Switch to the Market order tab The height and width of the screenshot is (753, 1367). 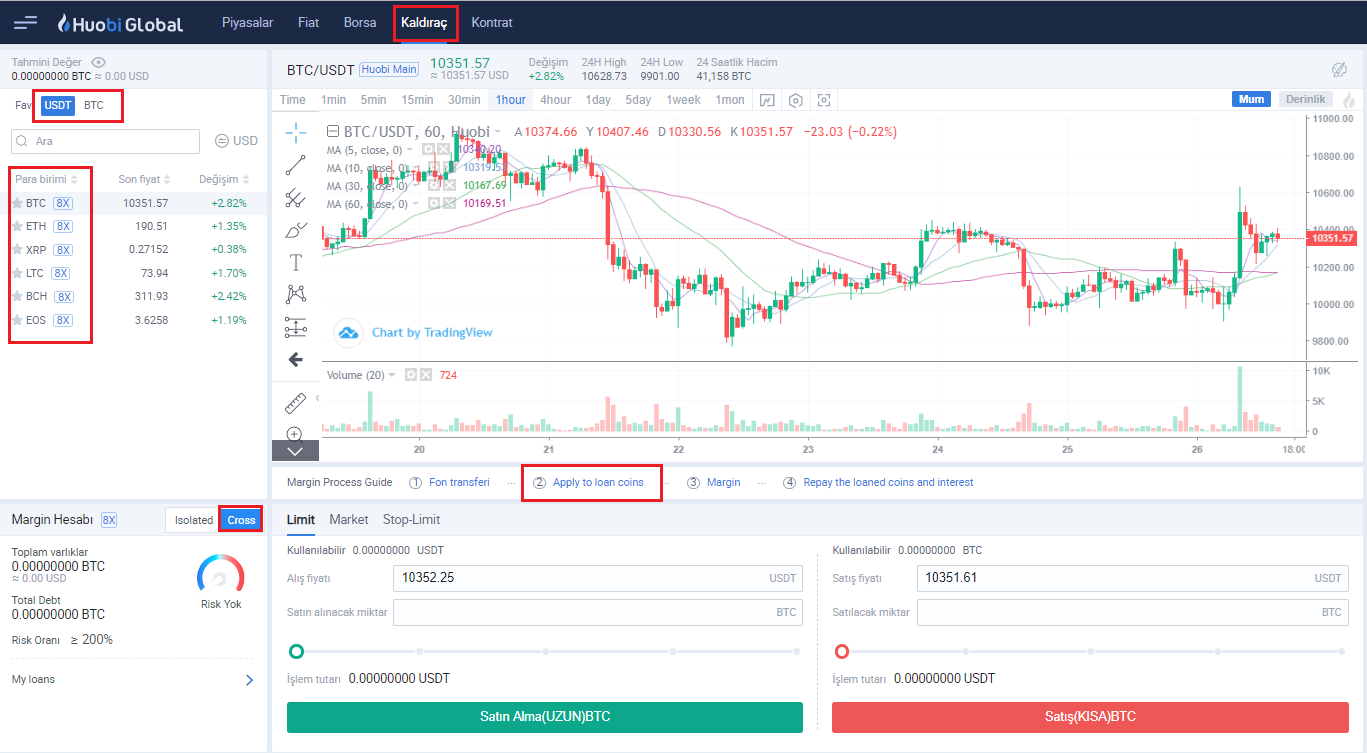tap(349, 520)
